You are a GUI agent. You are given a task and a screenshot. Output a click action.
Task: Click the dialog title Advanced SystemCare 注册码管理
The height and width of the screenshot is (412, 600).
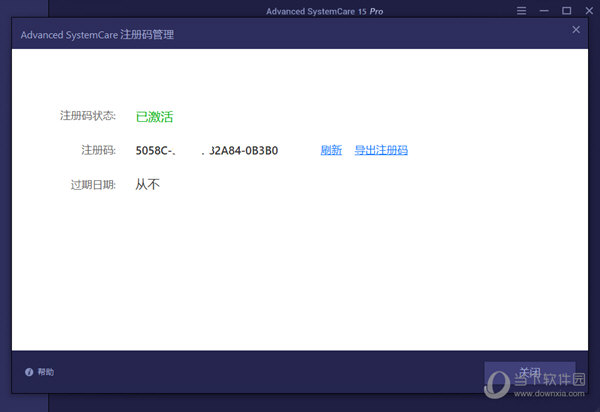coord(97,35)
